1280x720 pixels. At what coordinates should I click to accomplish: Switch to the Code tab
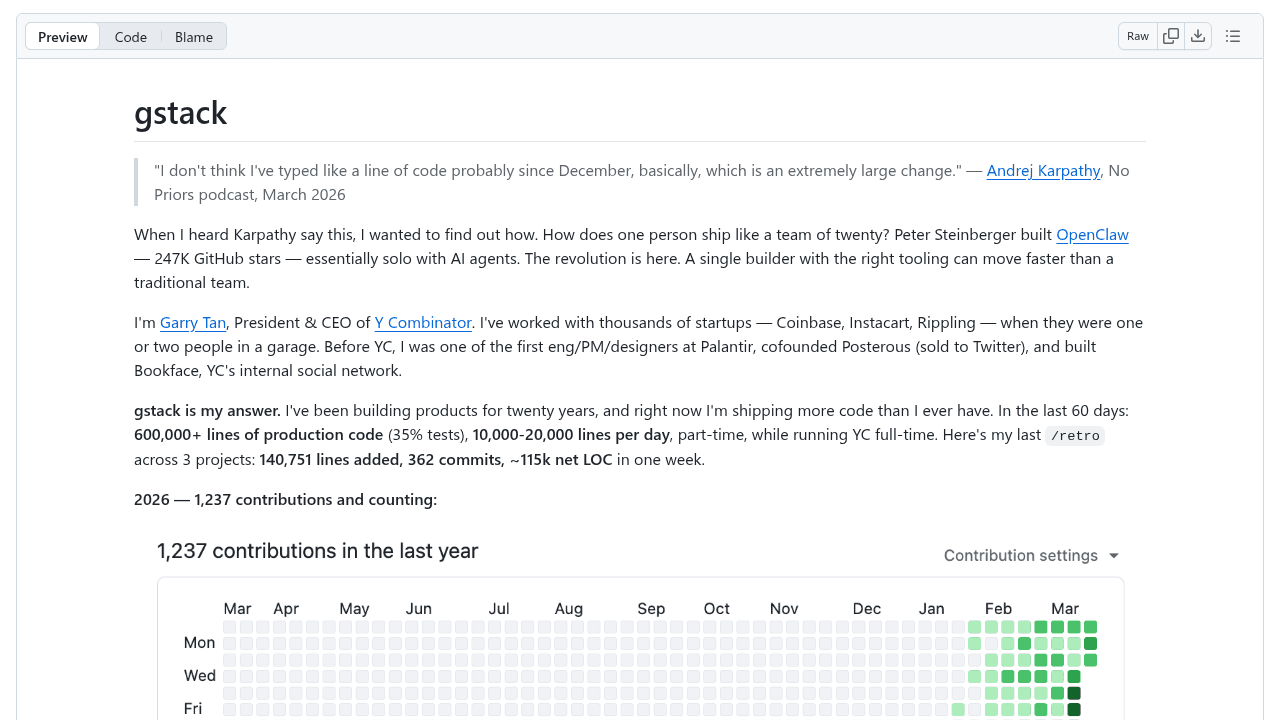130,37
